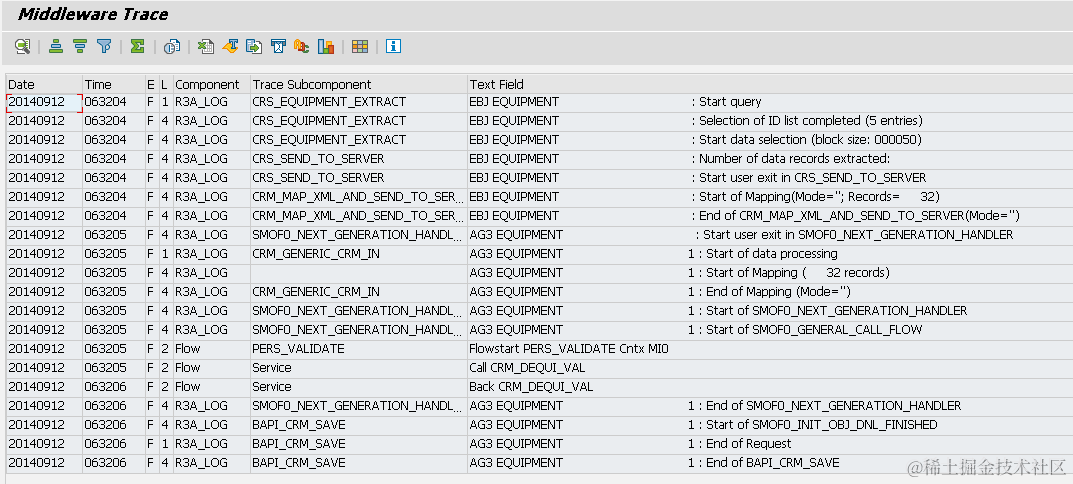Click 'Start user exit in CRS_SEND_TO_SERVER' text
1073x484 pixels.
coord(812,178)
